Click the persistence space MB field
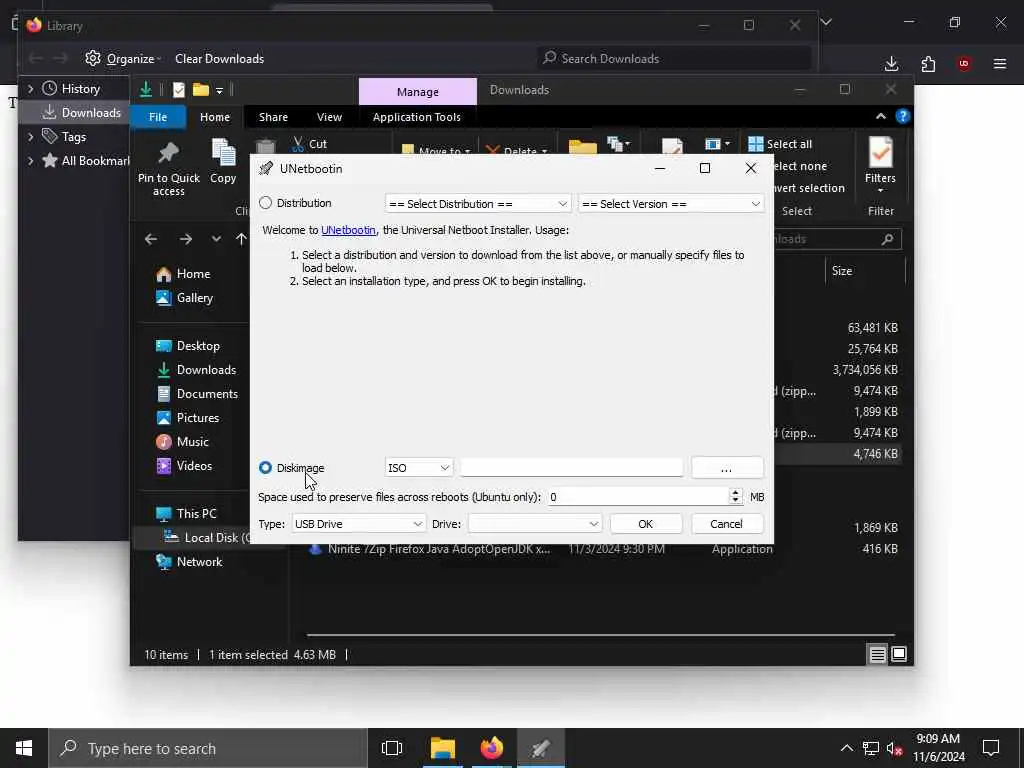 pos(637,497)
